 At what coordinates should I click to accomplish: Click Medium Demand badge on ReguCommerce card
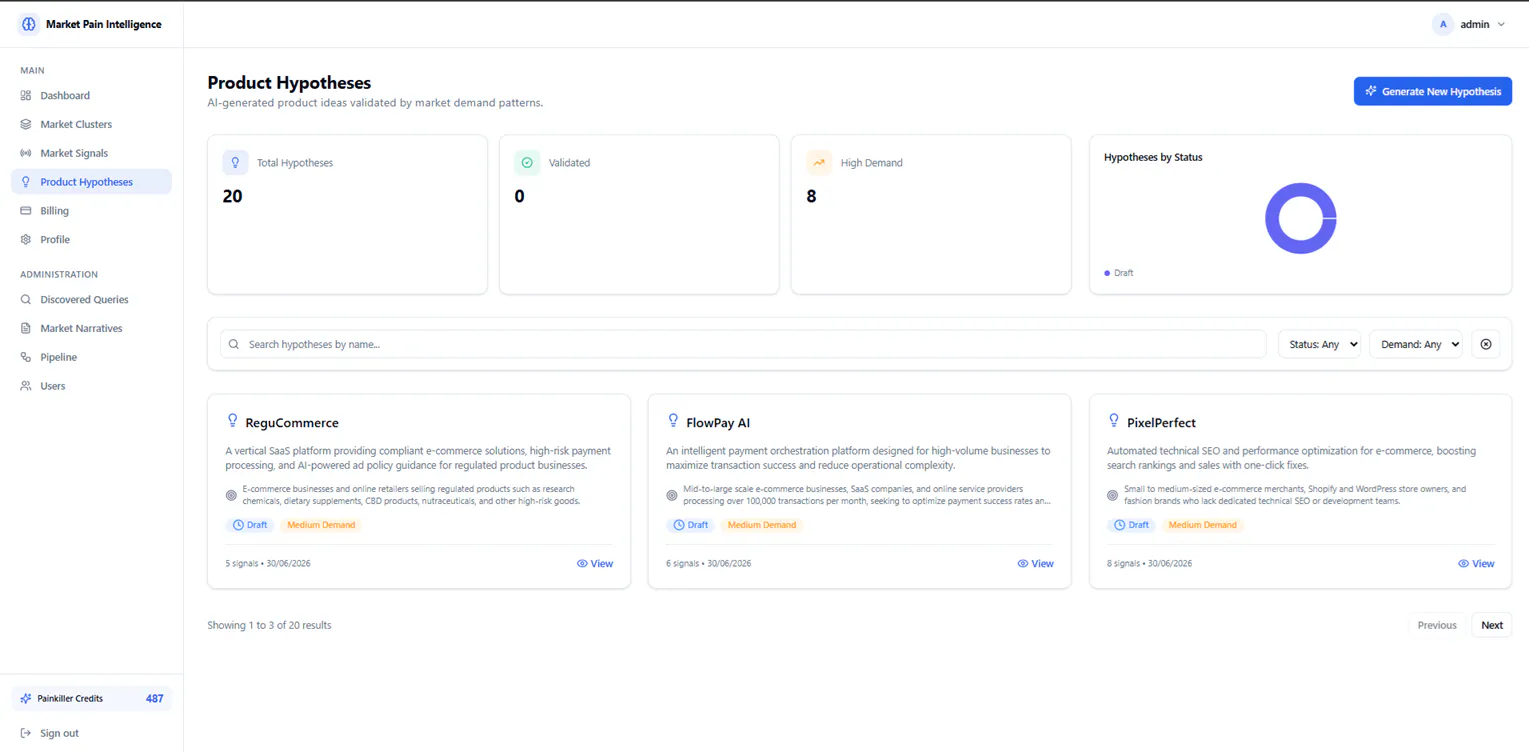coord(321,525)
